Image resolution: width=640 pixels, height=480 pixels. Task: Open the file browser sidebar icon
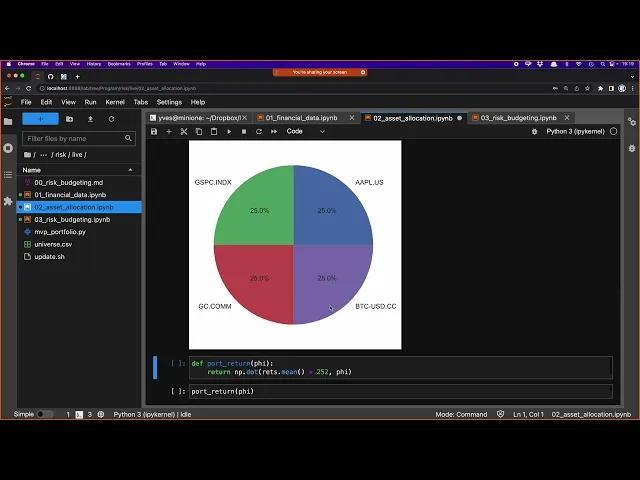8,122
